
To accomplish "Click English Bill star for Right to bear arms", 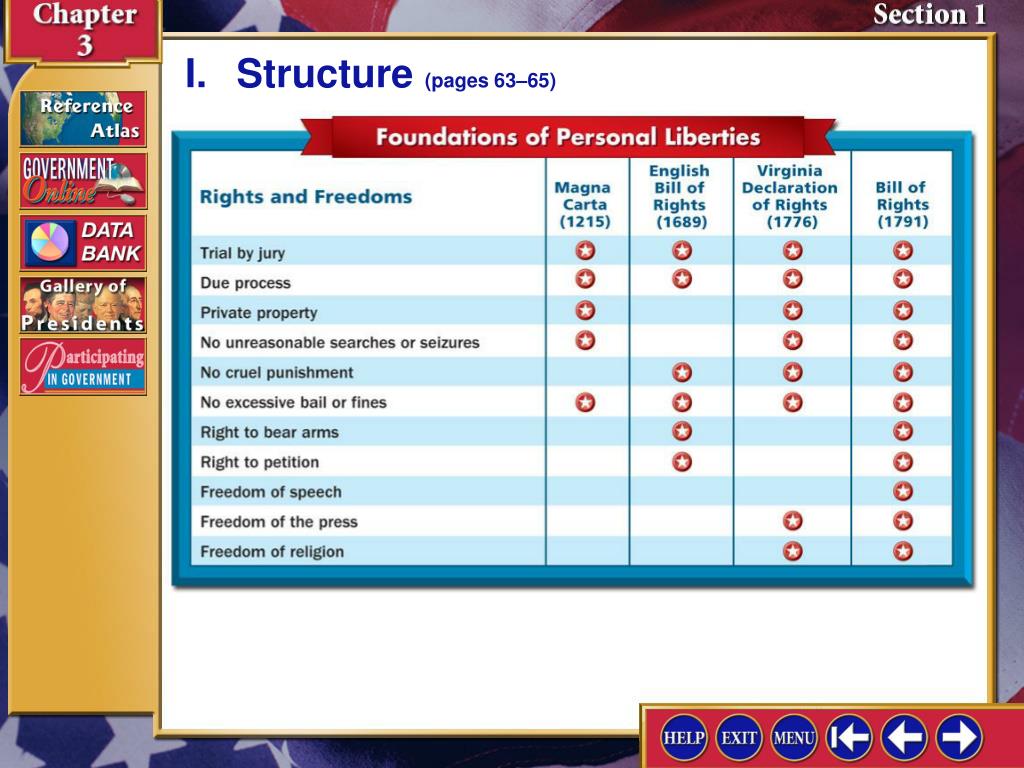I will click(682, 431).
